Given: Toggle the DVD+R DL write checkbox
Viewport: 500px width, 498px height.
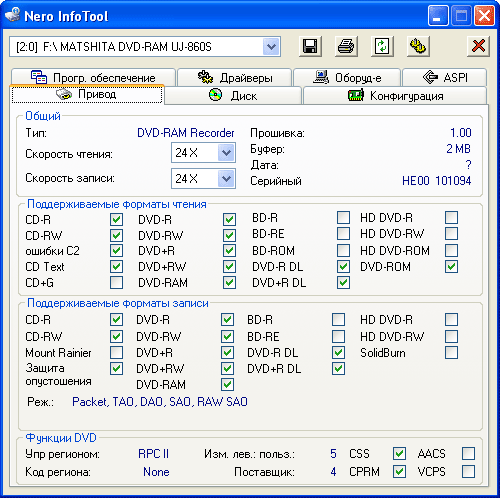Looking at the screenshot, I should pos(338,369).
